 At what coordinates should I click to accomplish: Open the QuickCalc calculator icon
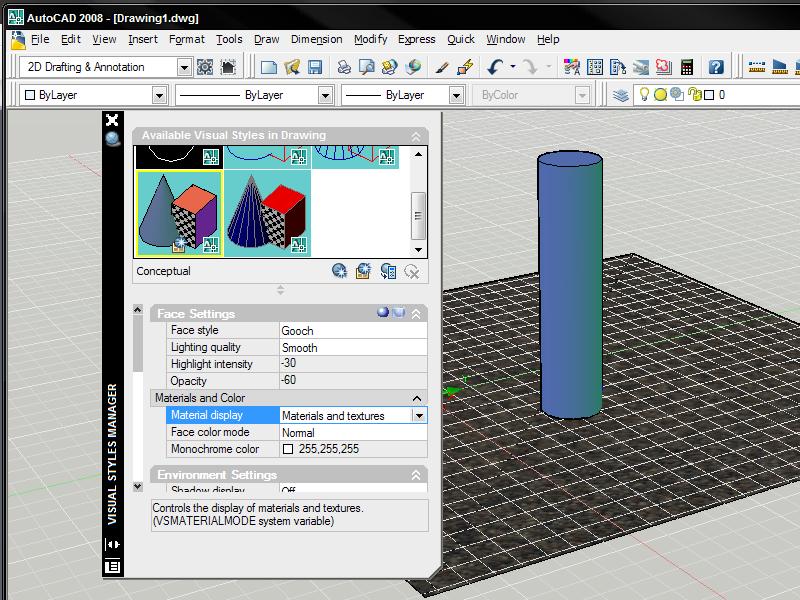point(687,67)
